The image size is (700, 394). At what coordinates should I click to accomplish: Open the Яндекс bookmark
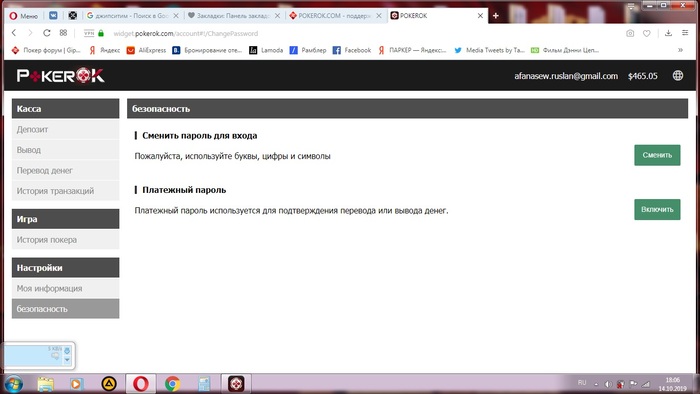click(x=104, y=50)
